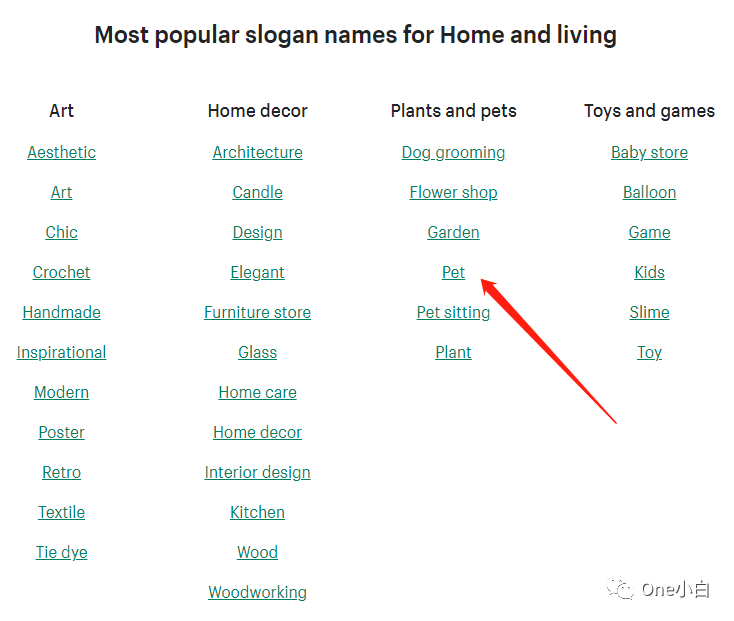
Task: Open the Pet sitting link
Action: point(453,312)
